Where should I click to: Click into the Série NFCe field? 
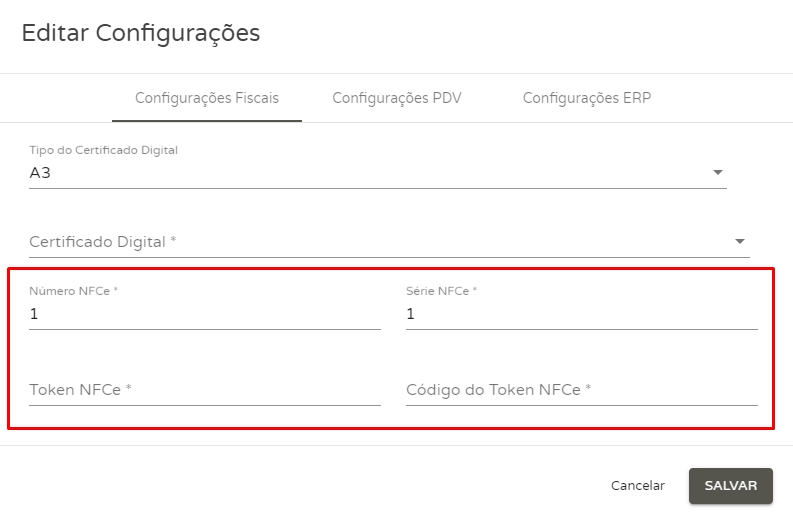582,314
